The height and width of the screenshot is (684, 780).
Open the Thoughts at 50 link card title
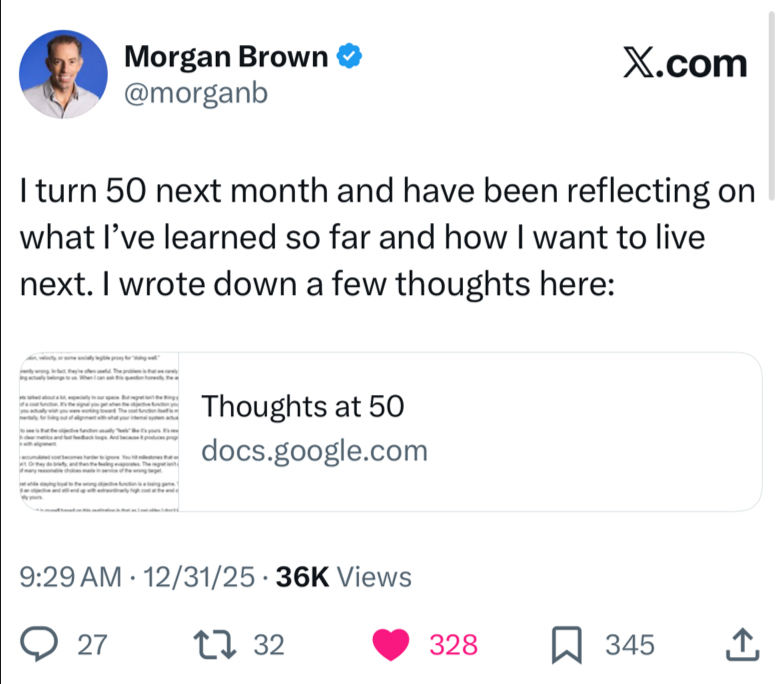click(302, 406)
